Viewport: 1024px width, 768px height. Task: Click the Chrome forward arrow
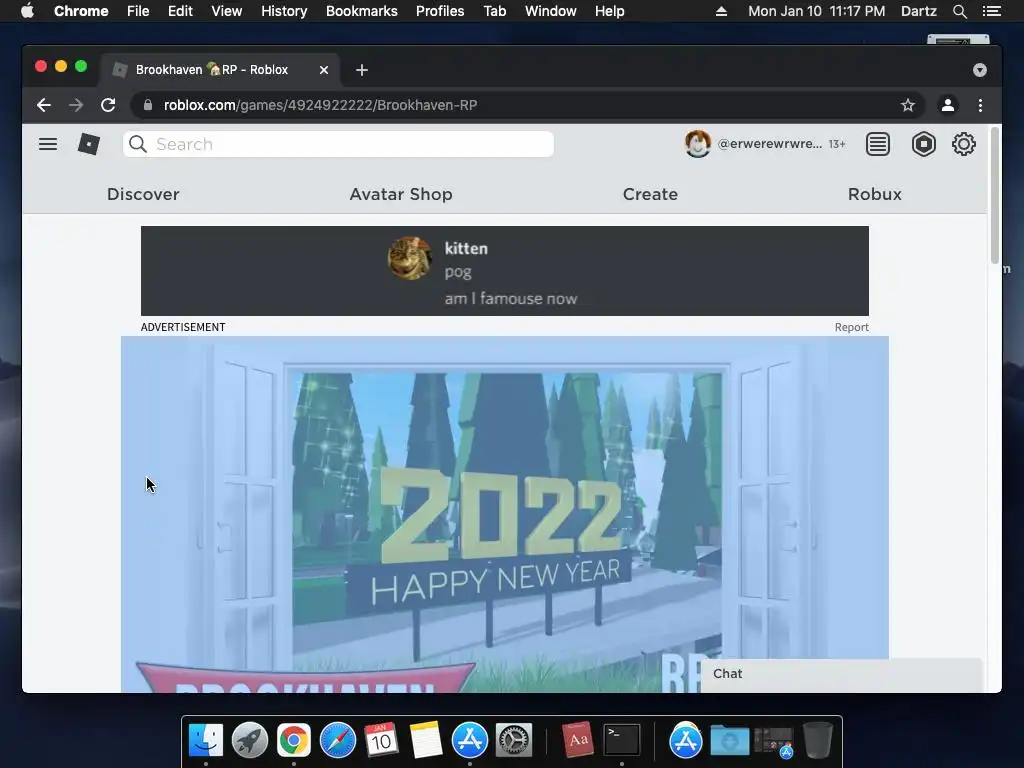point(76,105)
